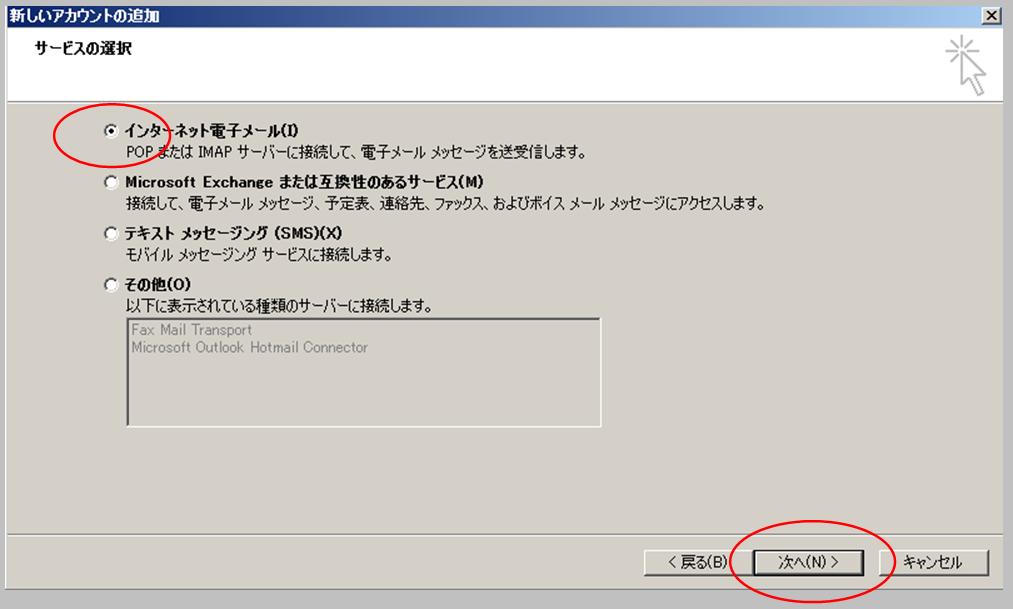Click the Microsoft Exchange または互換性のあるサービス label

[304, 182]
